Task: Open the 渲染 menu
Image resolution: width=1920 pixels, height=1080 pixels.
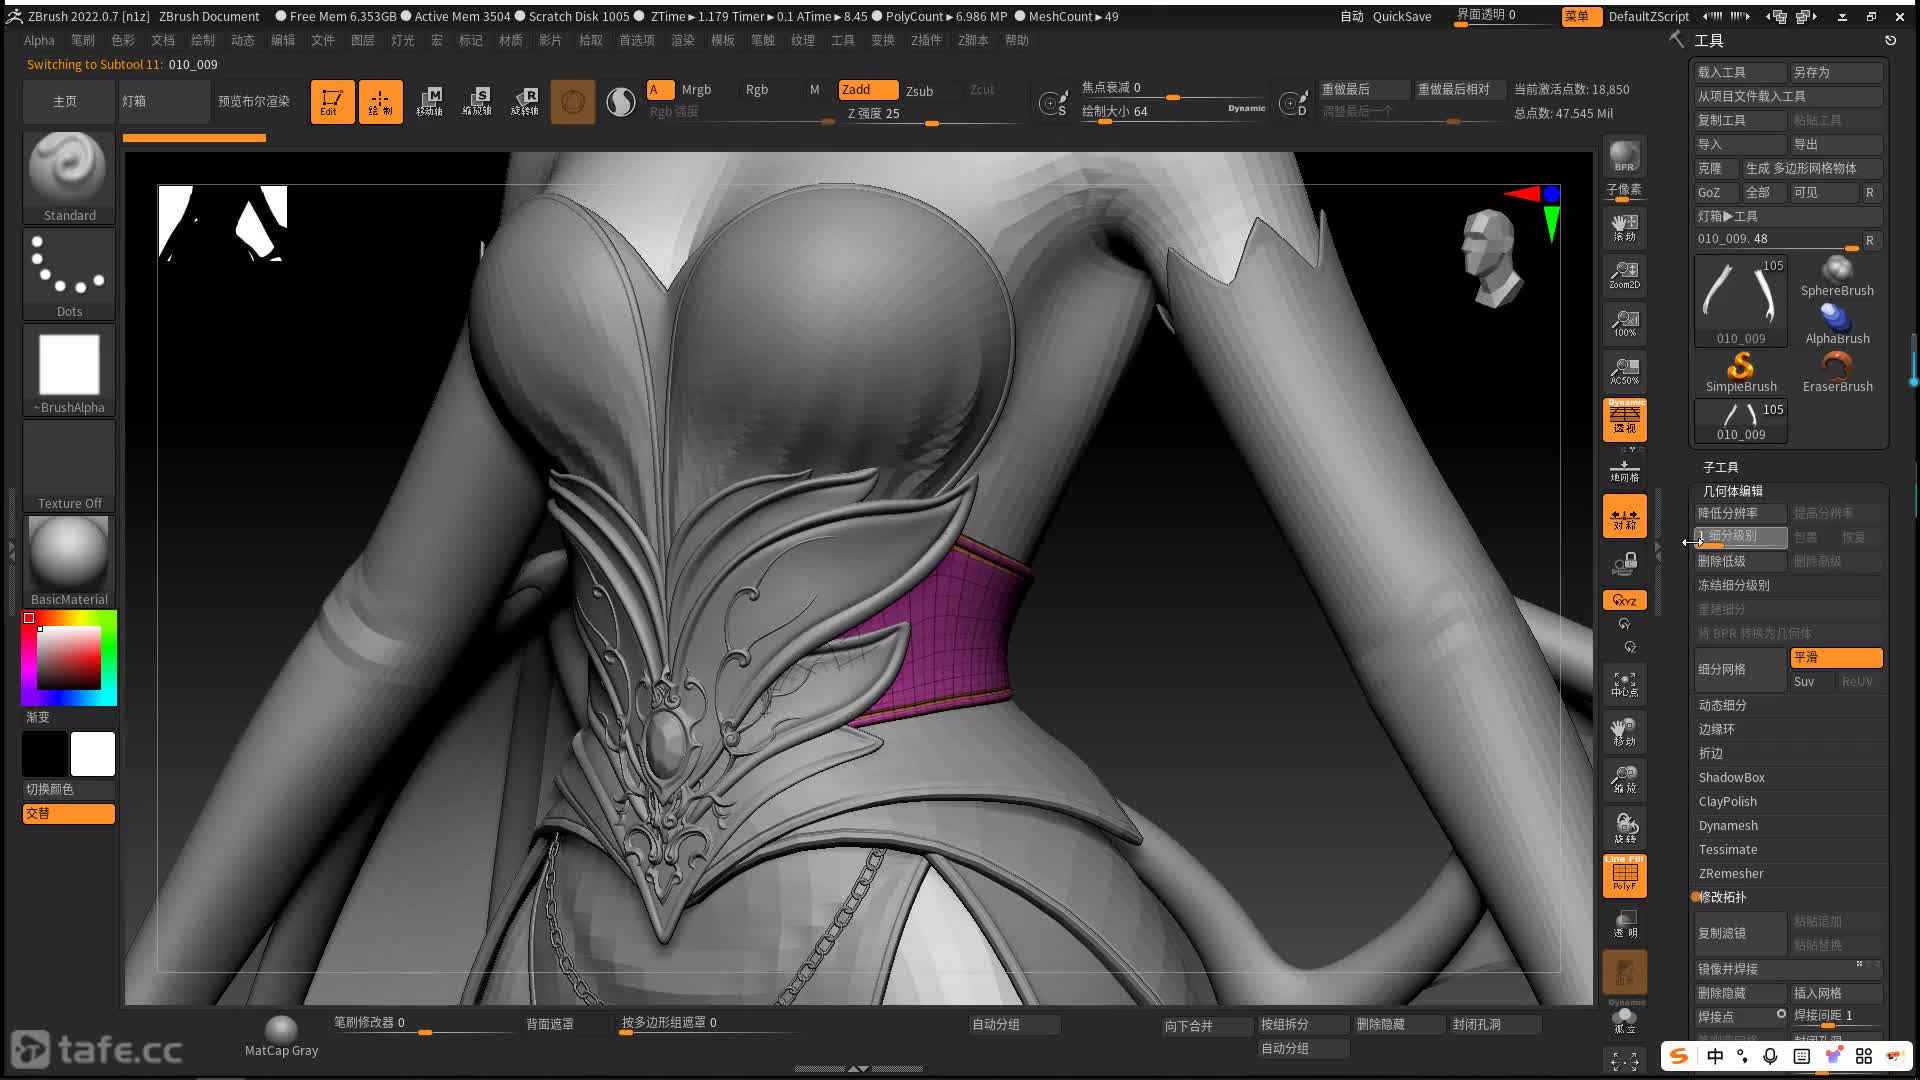Action: [683, 40]
